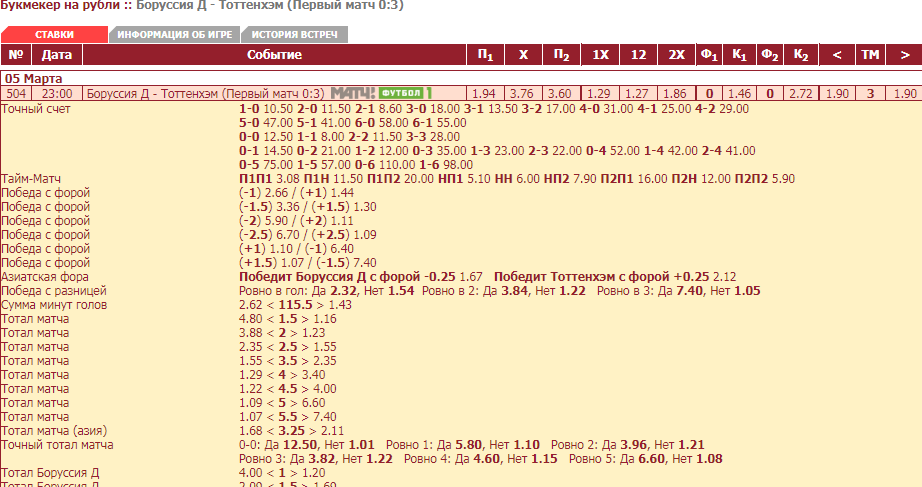Image resolution: width=922 pixels, height=487 pixels.
Task: Click the Дата column header
Action: tap(56, 55)
